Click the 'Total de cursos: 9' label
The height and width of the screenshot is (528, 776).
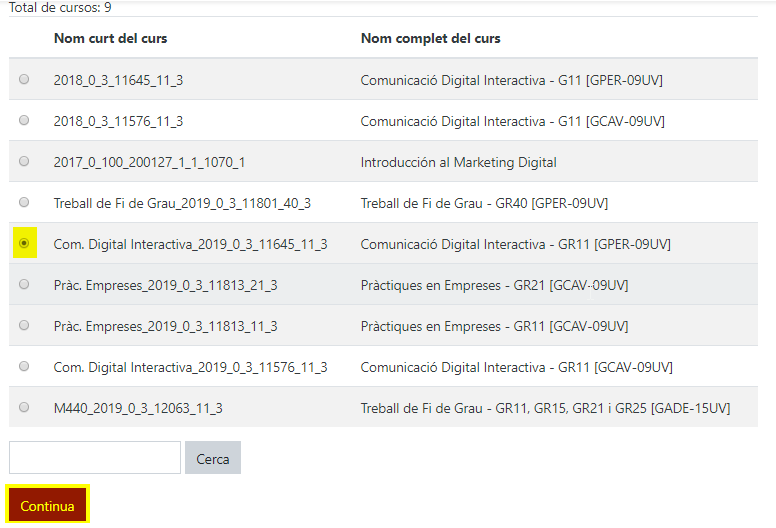pos(60,7)
